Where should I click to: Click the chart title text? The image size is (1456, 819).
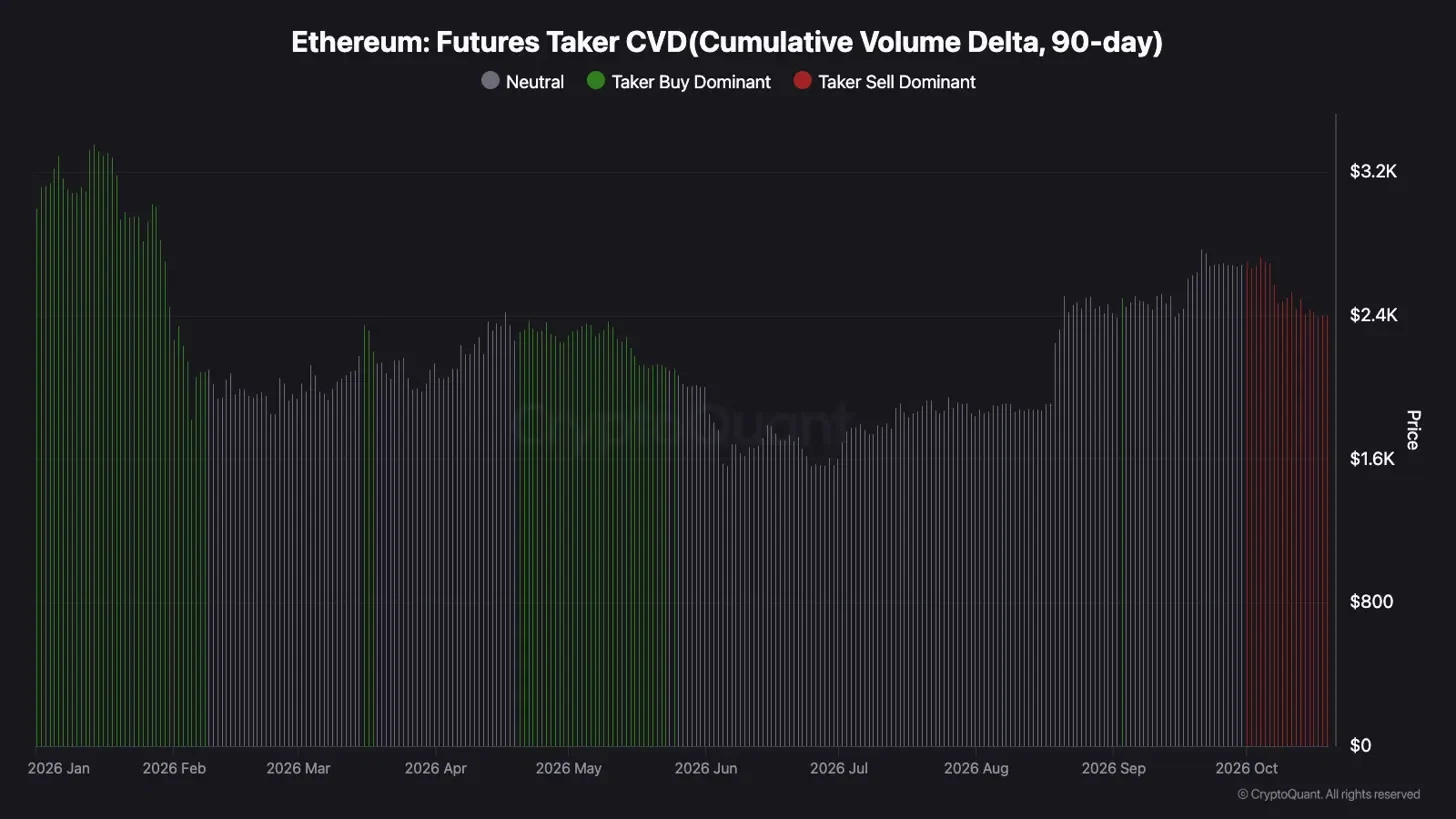coord(727,42)
